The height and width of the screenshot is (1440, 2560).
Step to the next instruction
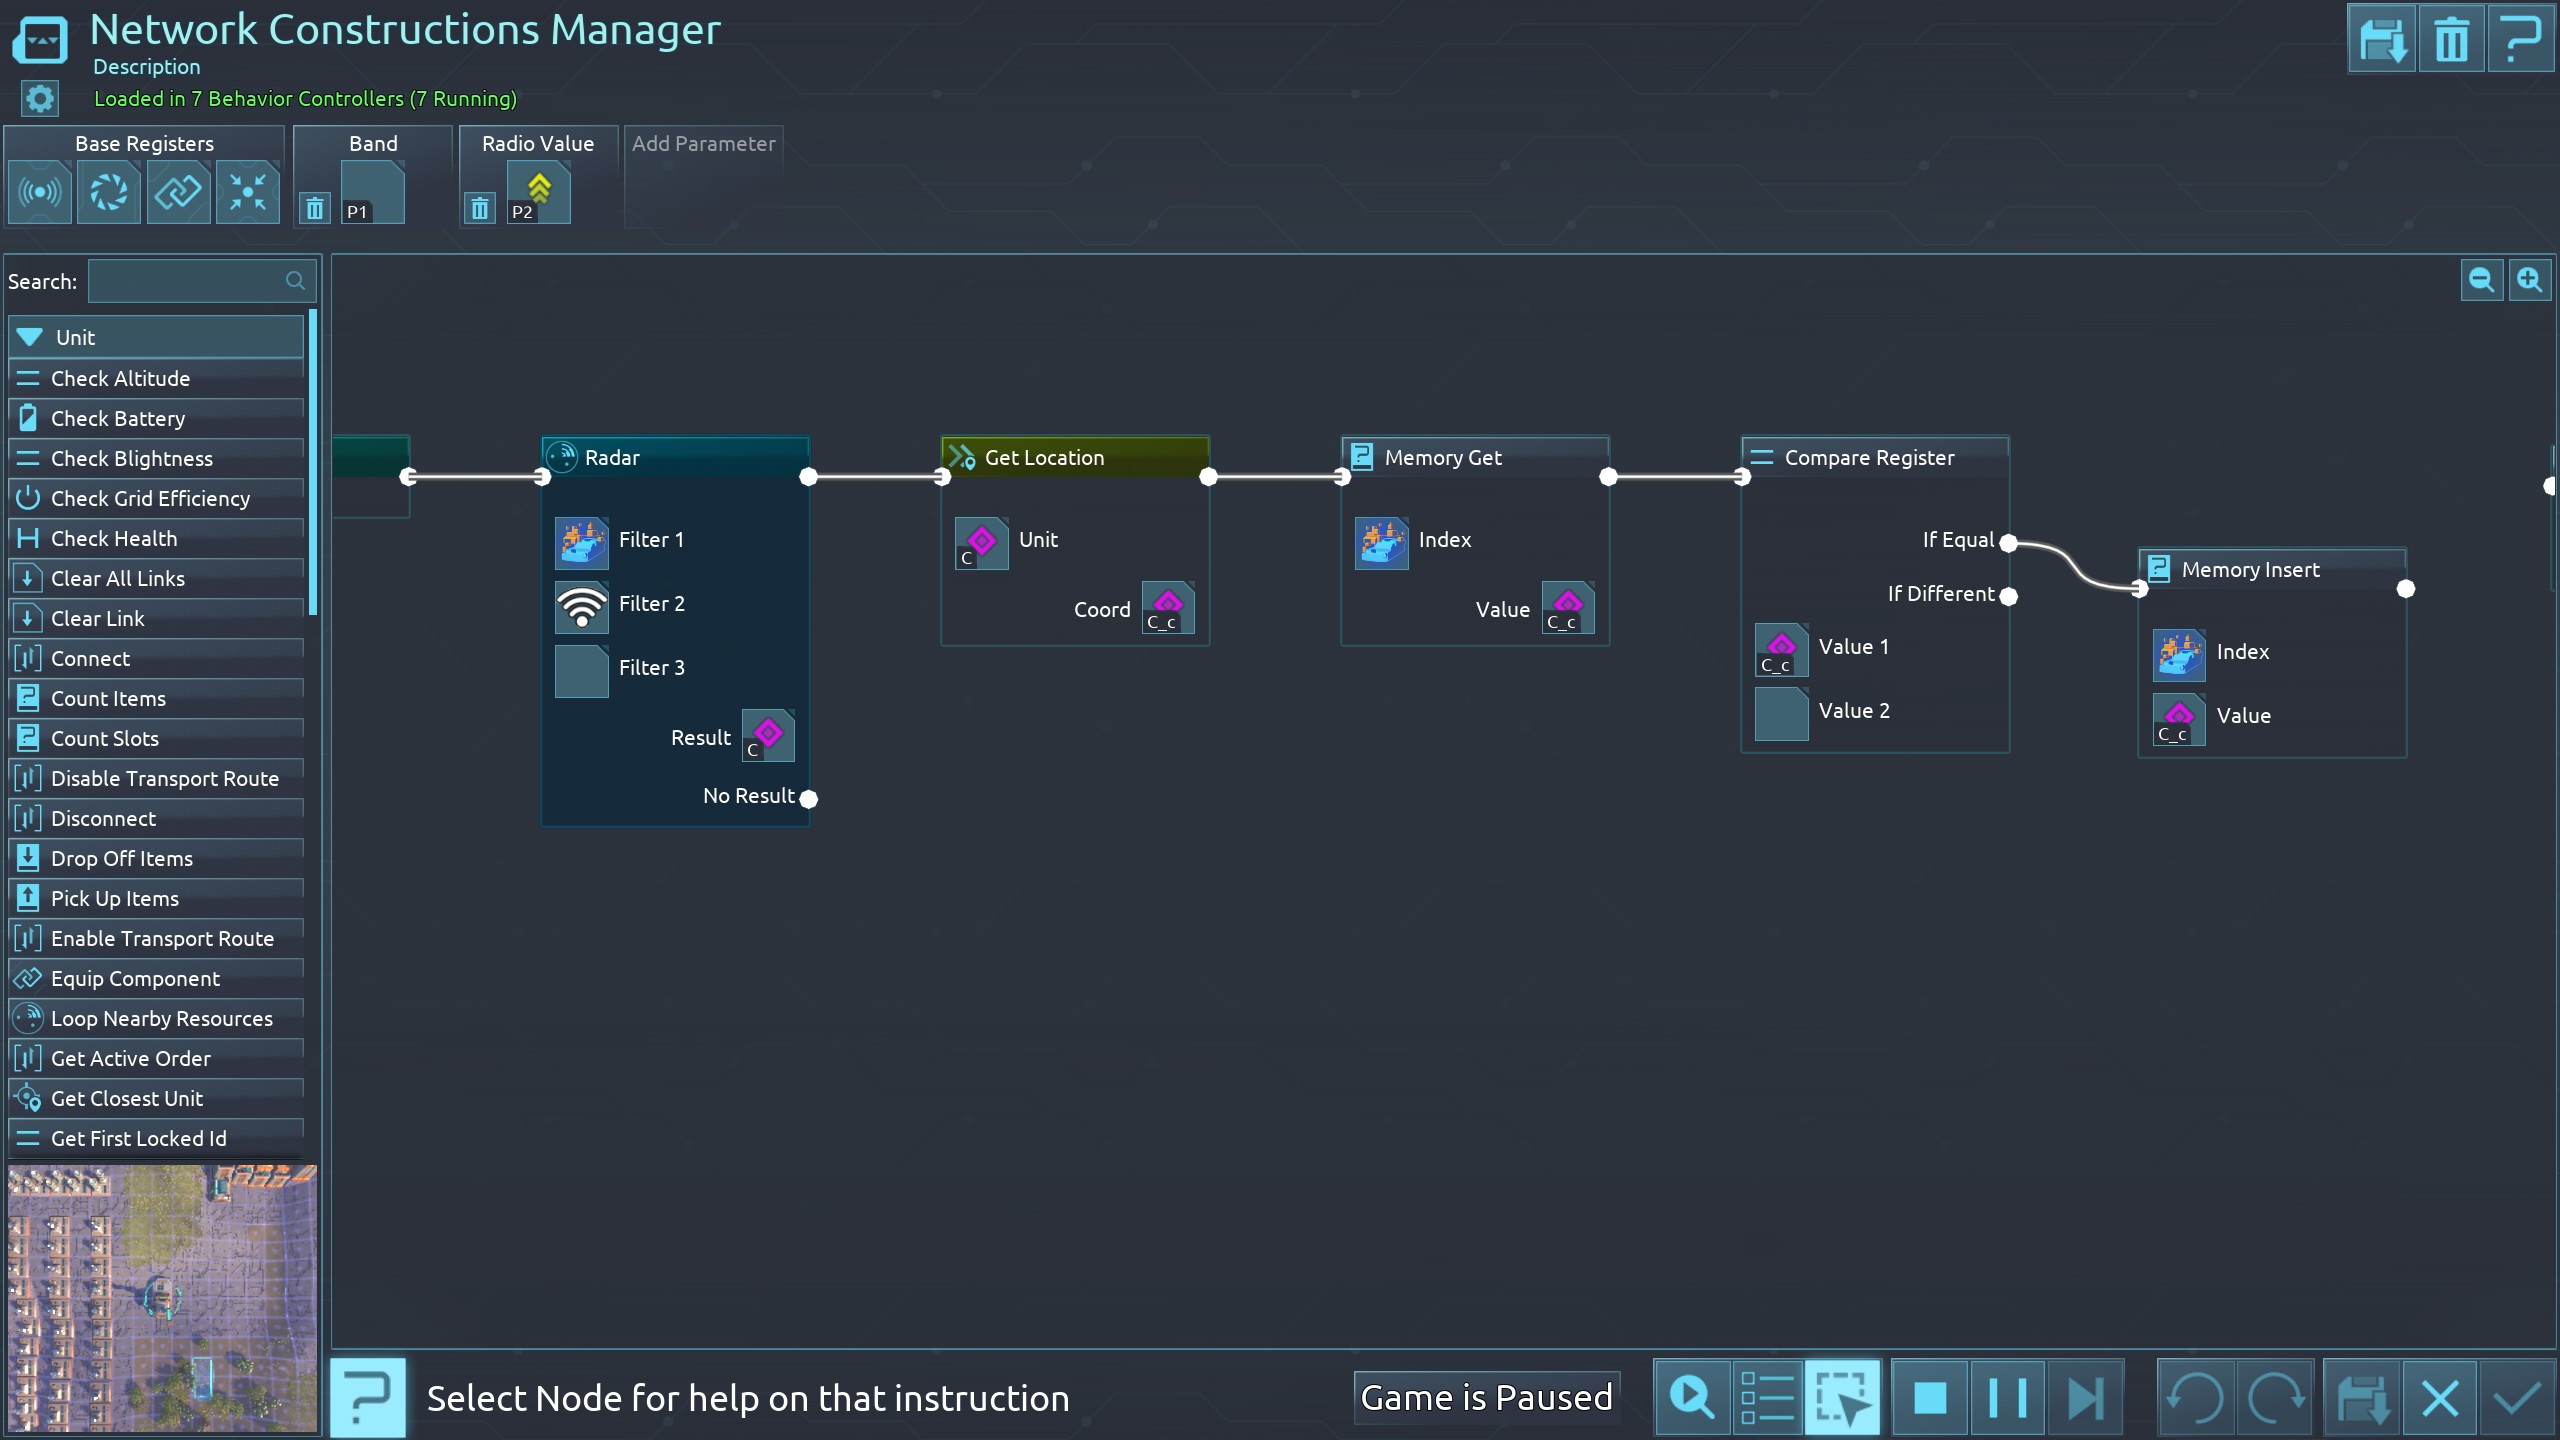(2084, 1398)
